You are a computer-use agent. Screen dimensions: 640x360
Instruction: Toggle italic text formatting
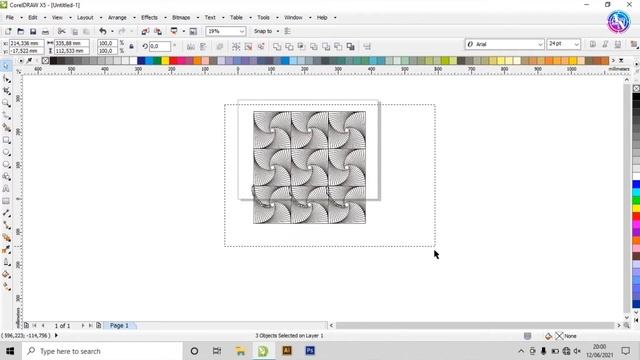605,44
